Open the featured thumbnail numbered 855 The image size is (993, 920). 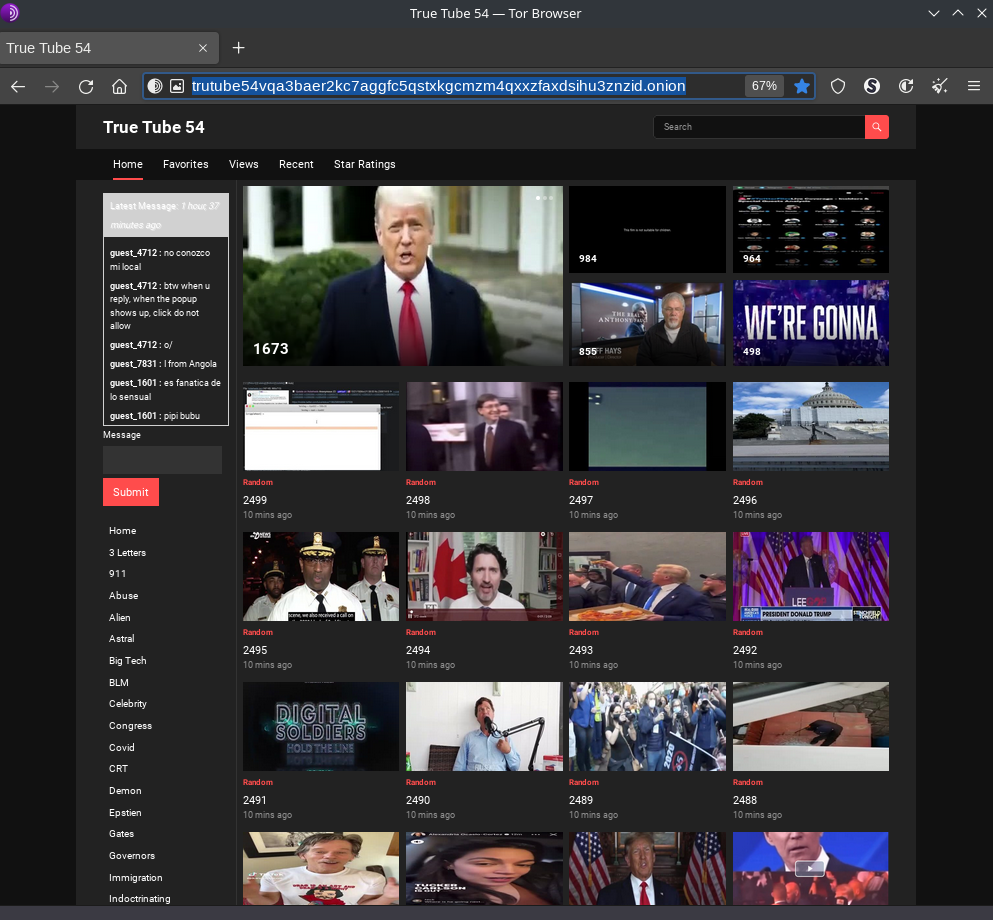point(647,323)
